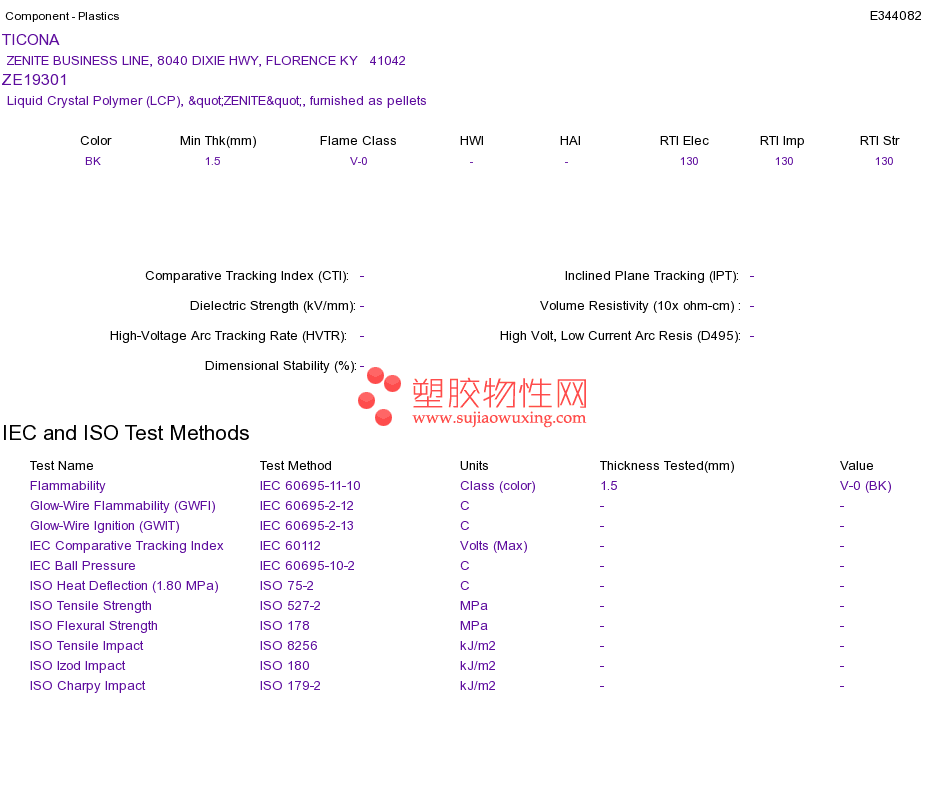Click the TICONA company name link
This screenshot has width=950, height=800.
click(x=30, y=40)
